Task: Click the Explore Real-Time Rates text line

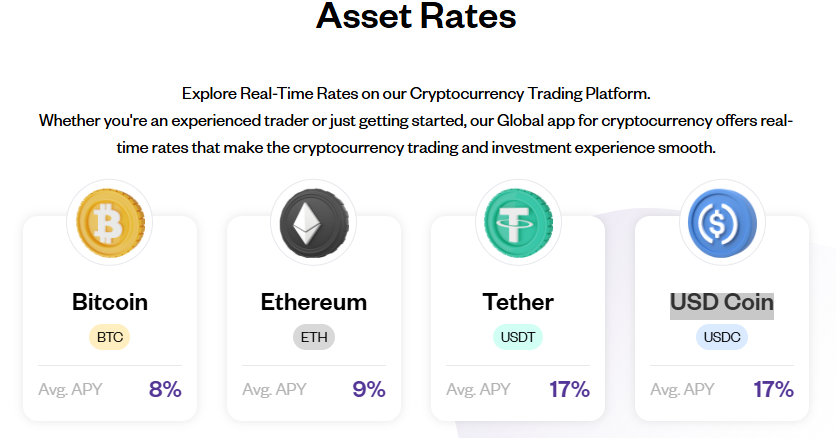Action: (x=416, y=94)
